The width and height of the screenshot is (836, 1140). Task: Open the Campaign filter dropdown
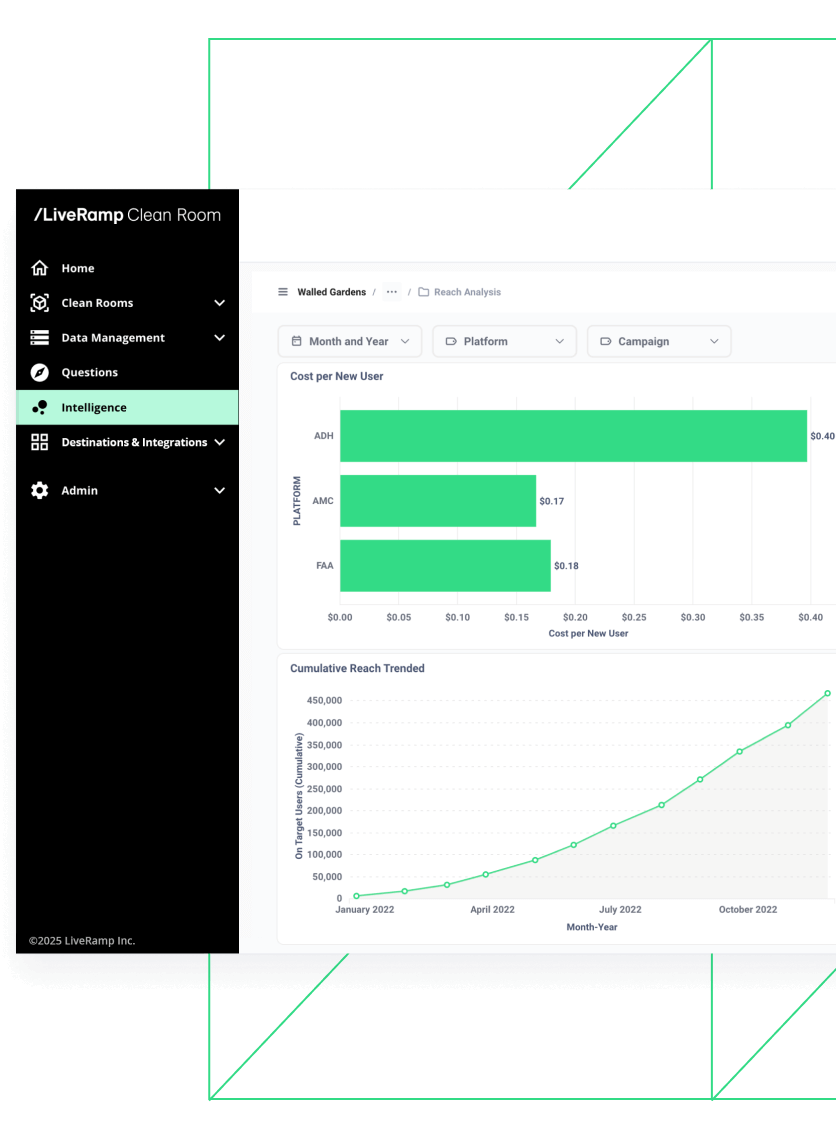point(659,341)
